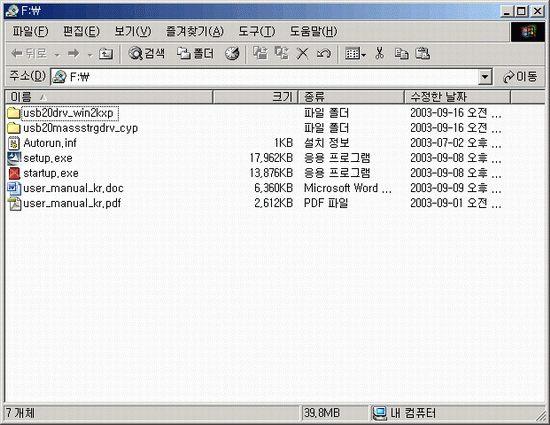Click the user_manual_kr.pdf file name
The width and height of the screenshot is (550, 425).
(72, 204)
